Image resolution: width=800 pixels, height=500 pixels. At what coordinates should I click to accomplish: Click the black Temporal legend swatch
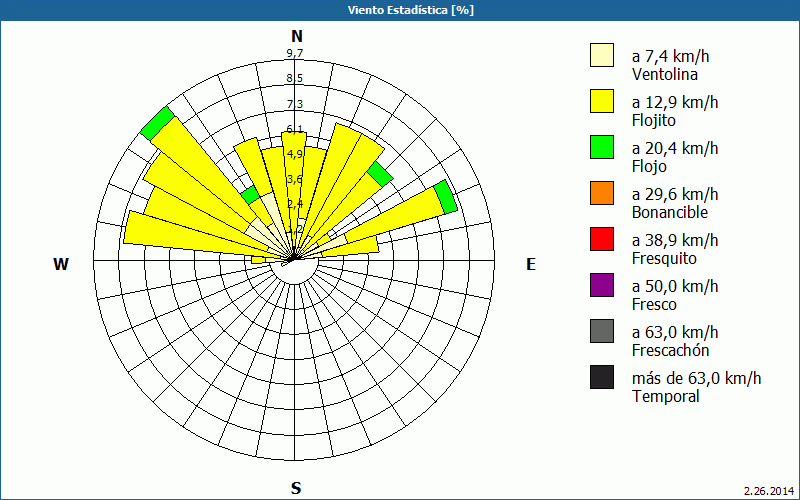602,377
